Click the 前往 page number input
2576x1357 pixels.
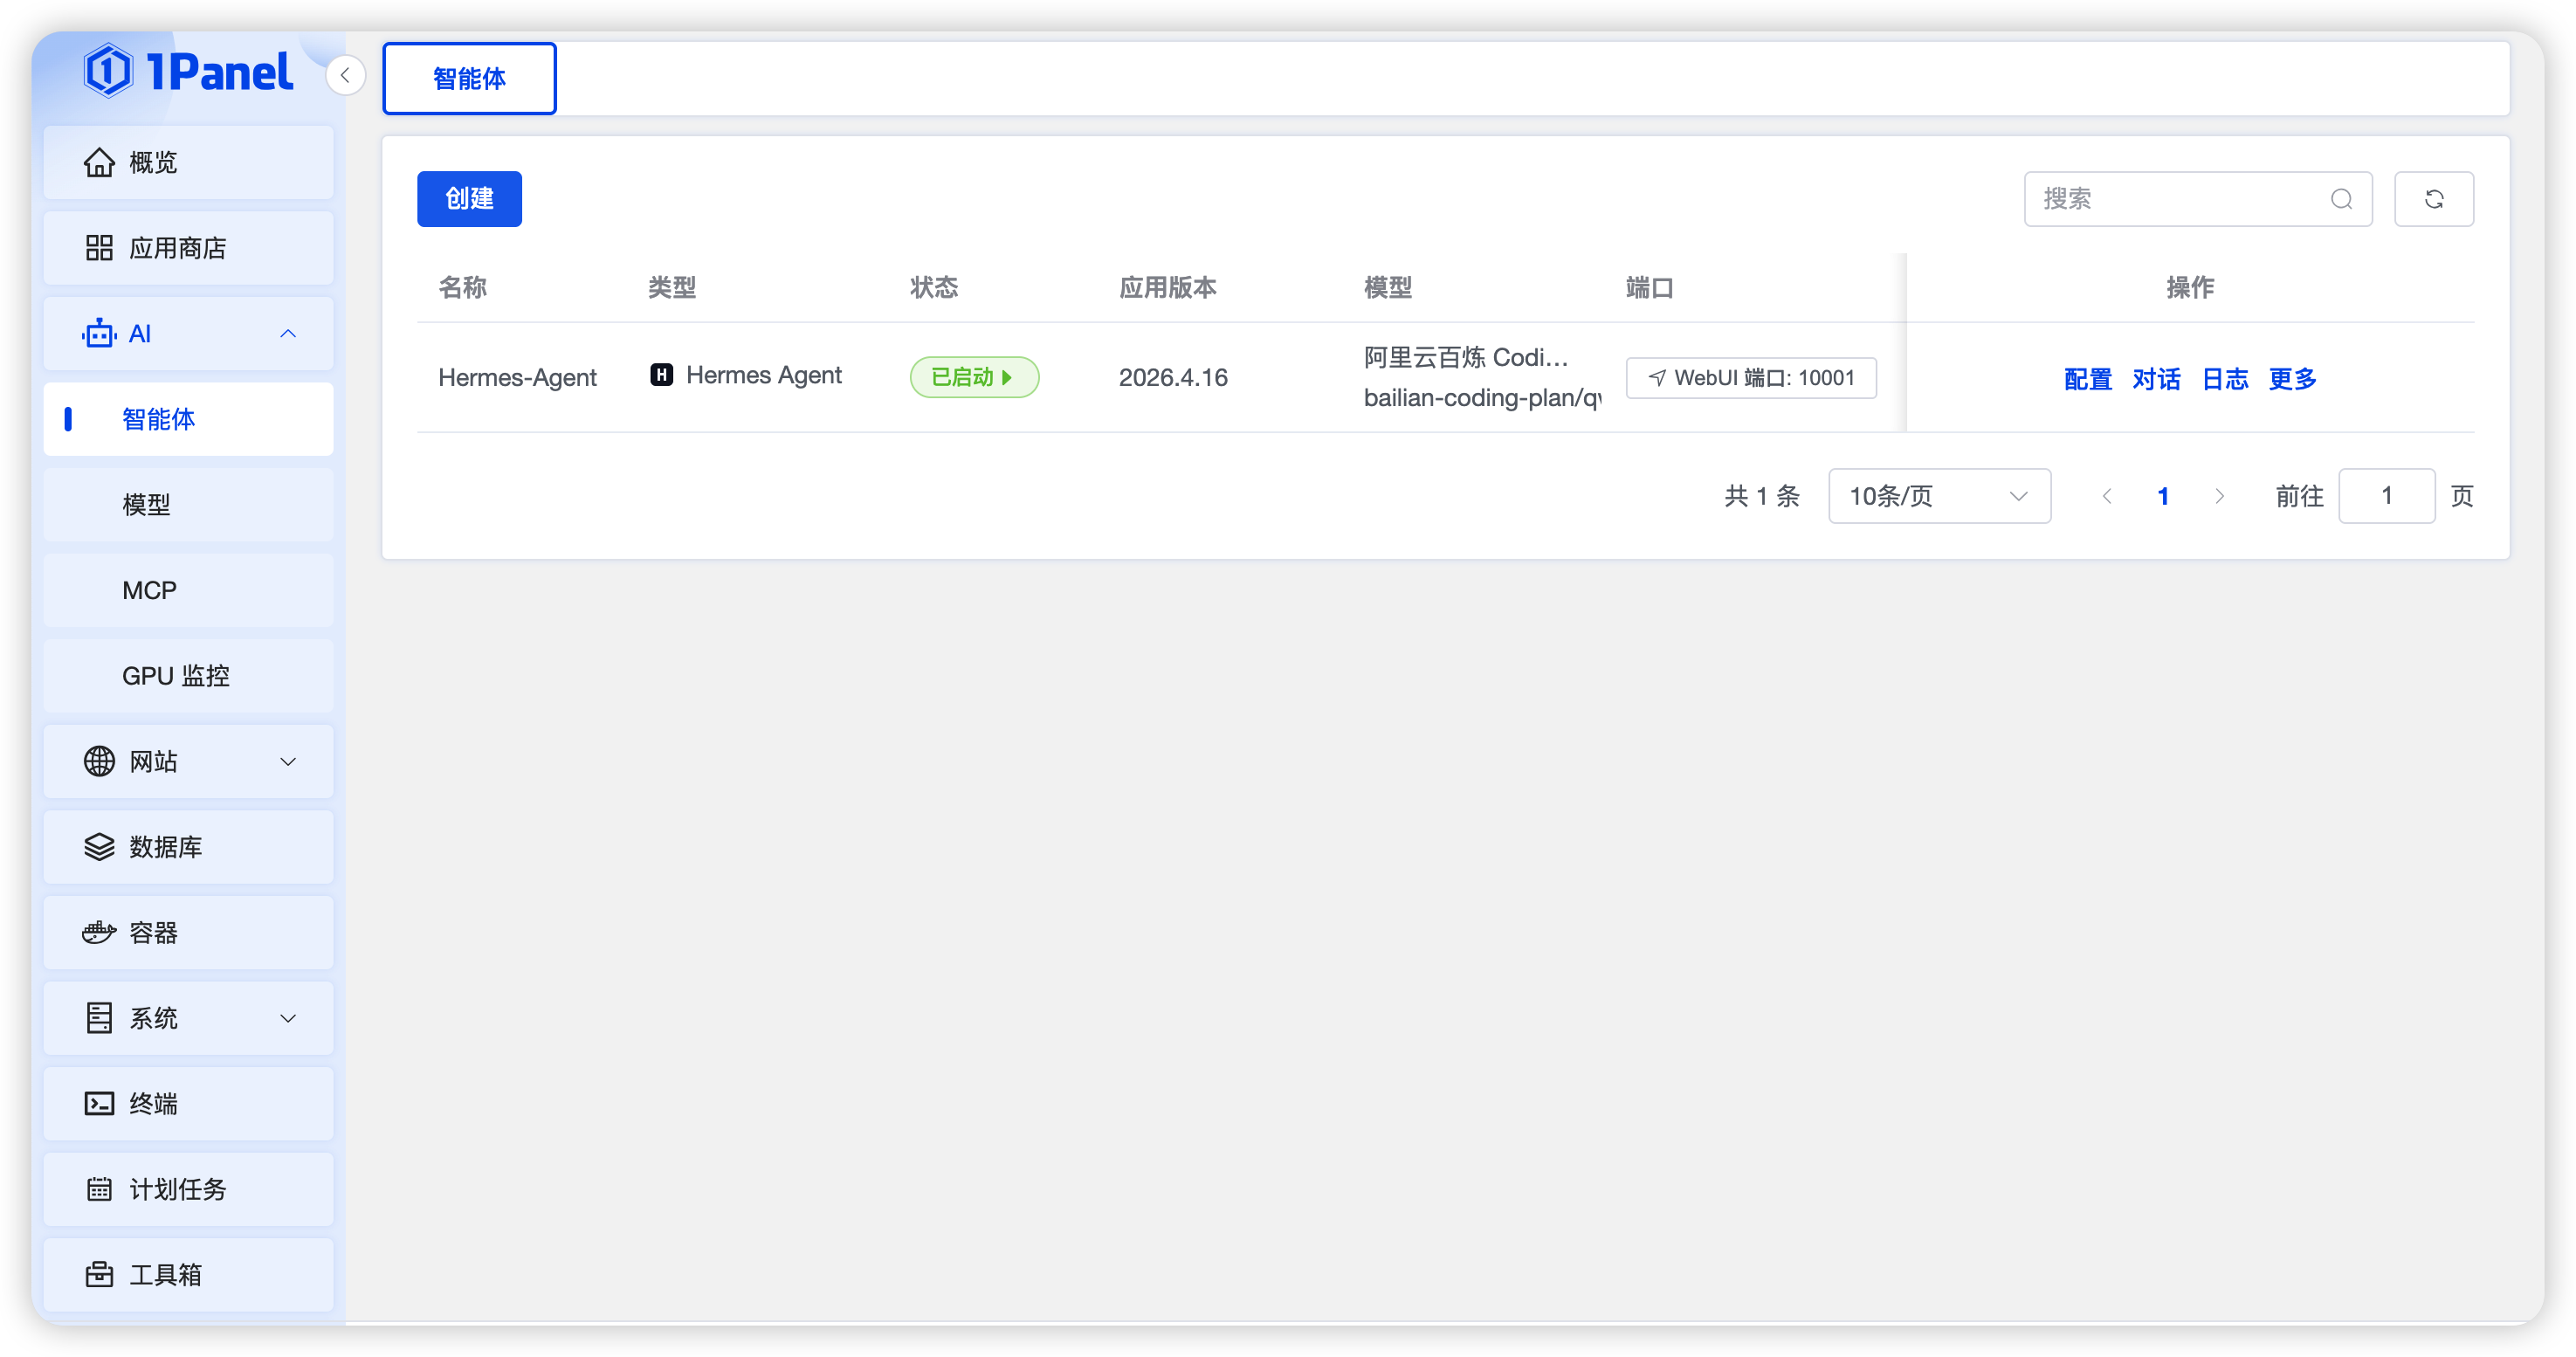[x=2386, y=496]
